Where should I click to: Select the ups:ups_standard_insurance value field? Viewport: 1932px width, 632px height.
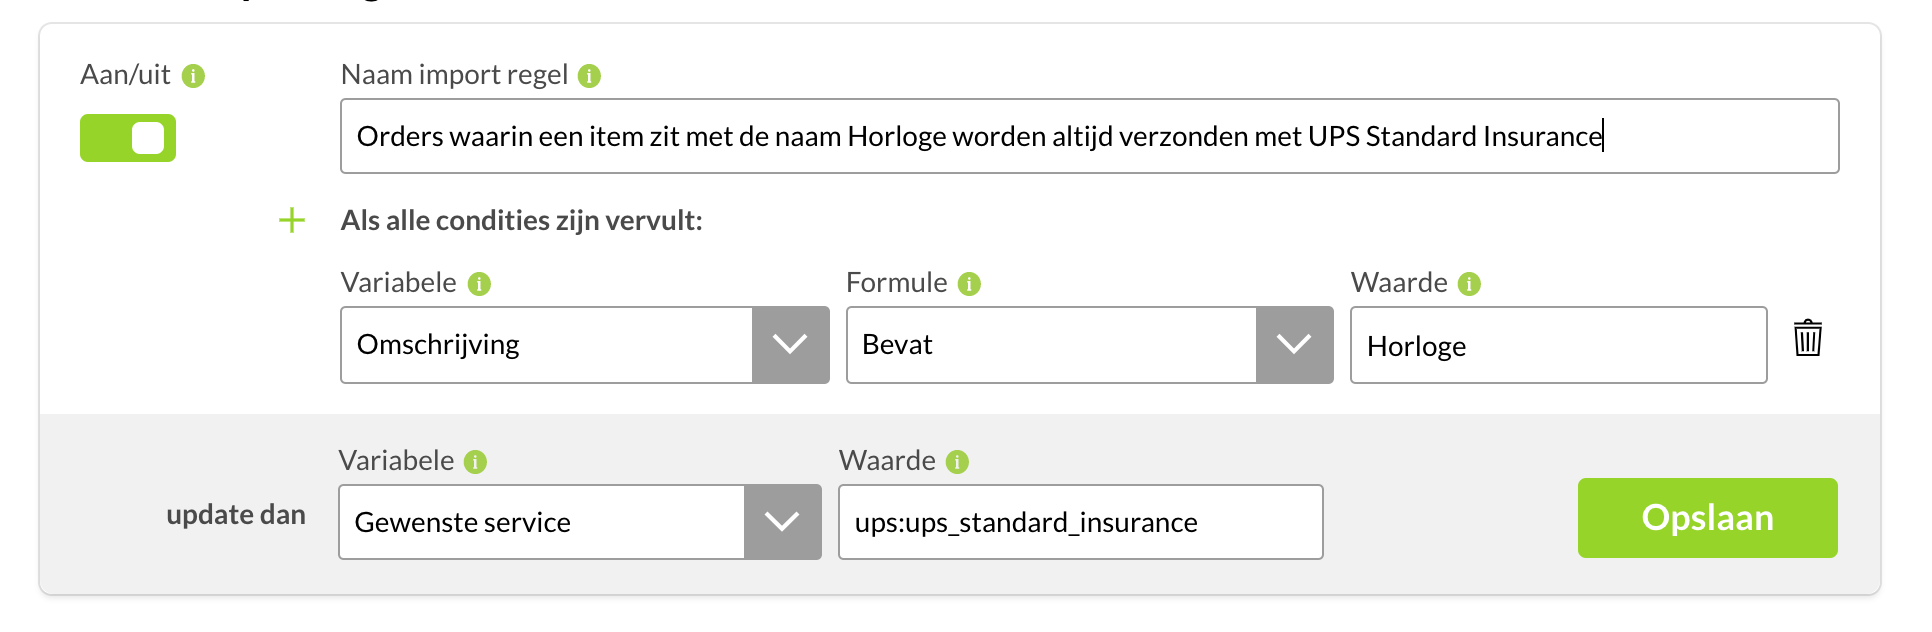click(1080, 522)
